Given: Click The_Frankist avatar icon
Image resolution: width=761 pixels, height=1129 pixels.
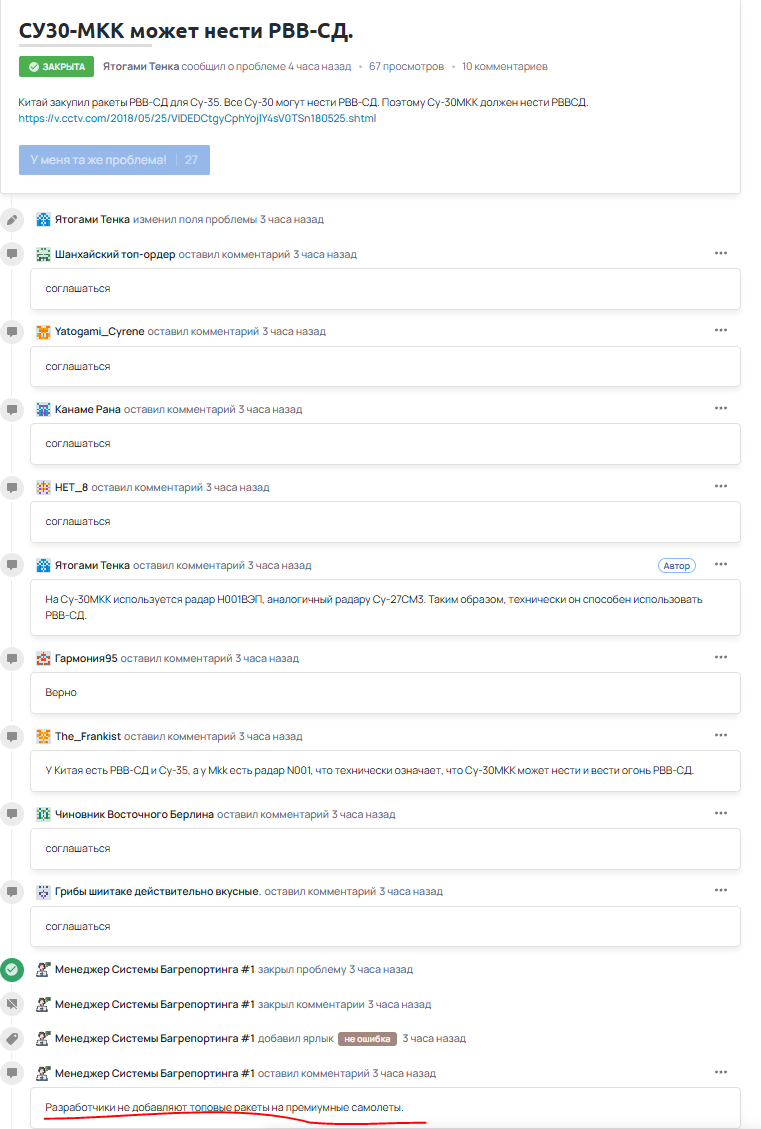Looking at the screenshot, I should [43, 736].
